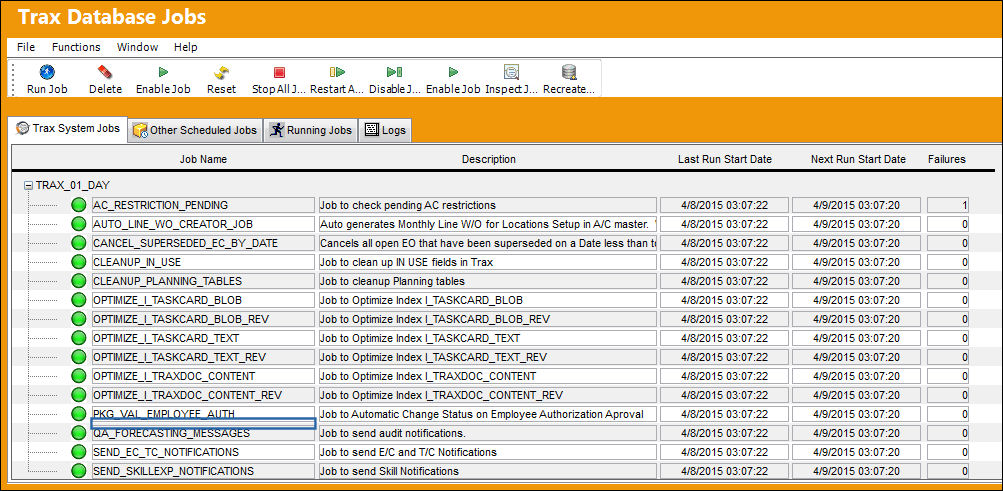Select the SEND_EC_TC_NOTIFICATIONS job name
This screenshot has height=491, width=1003.
point(203,452)
